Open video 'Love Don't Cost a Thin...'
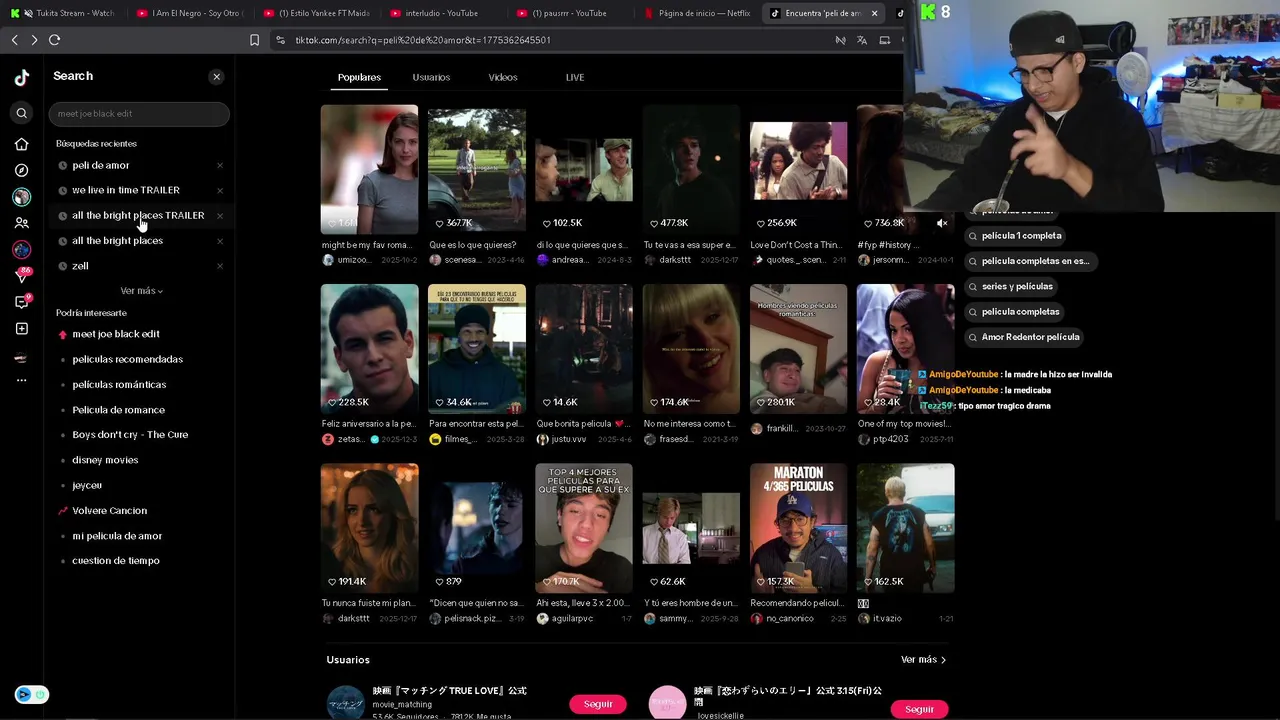 [799, 169]
